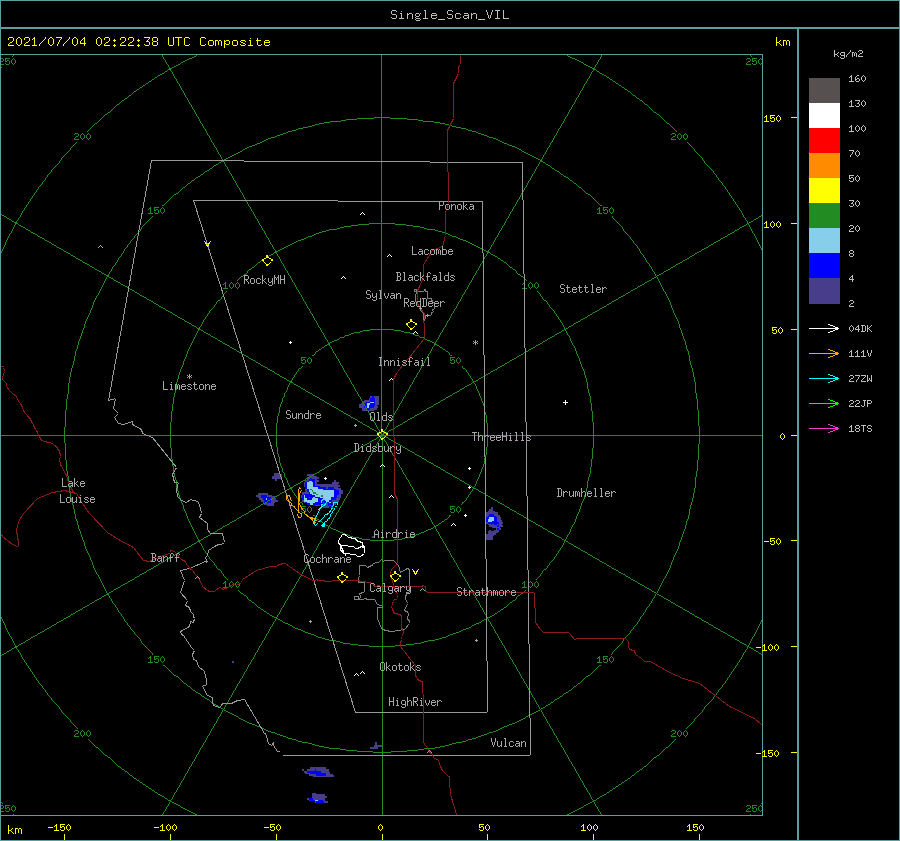Image resolution: width=900 pixels, height=841 pixels.
Task: Select the red 70-100 legend swatch
Action: click(824, 141)
